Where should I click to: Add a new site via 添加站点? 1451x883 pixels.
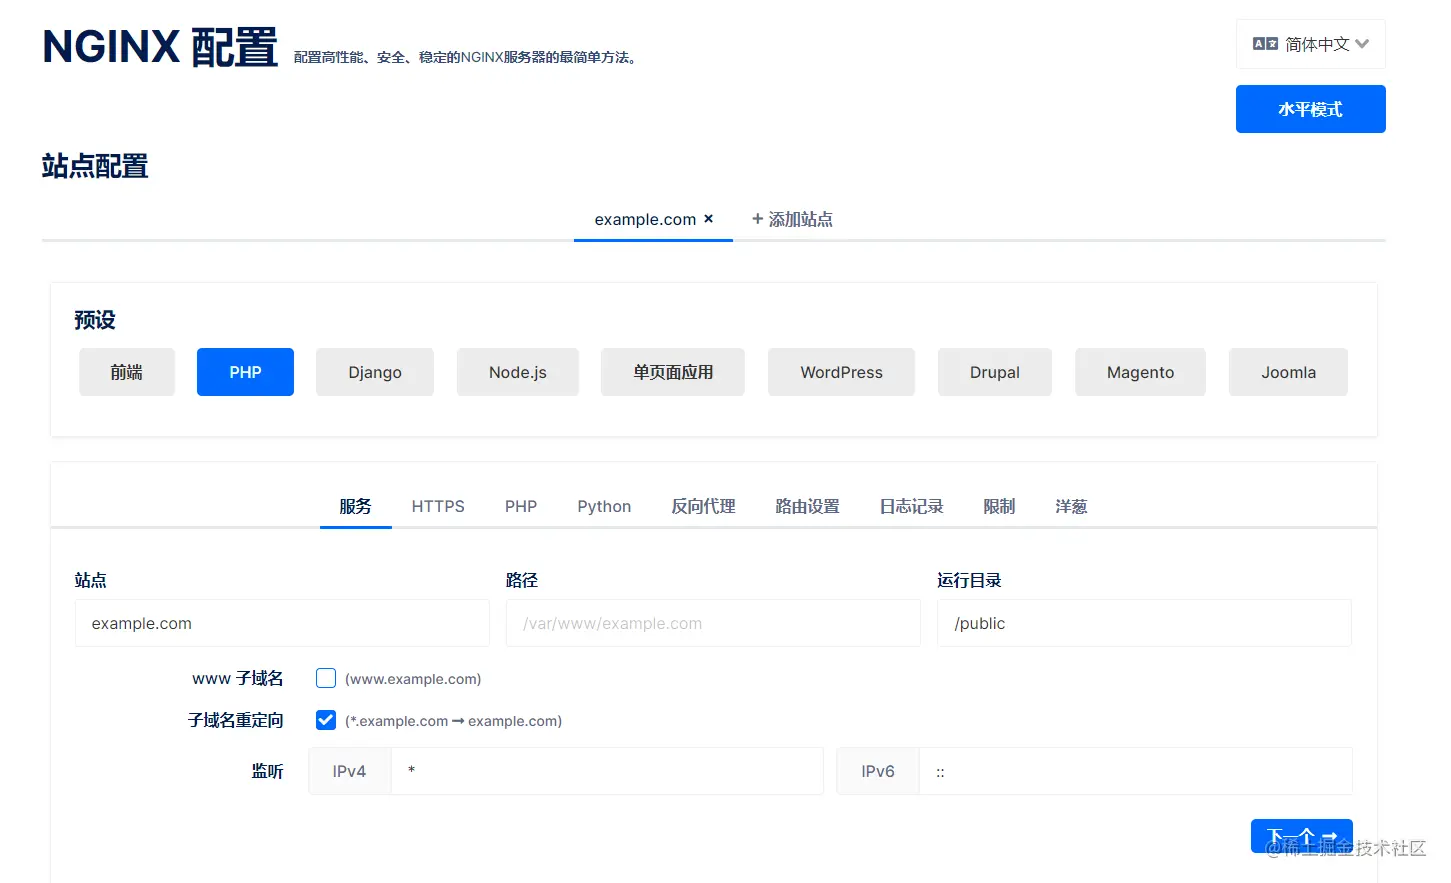pyautogui.click(x=792, y=219)
